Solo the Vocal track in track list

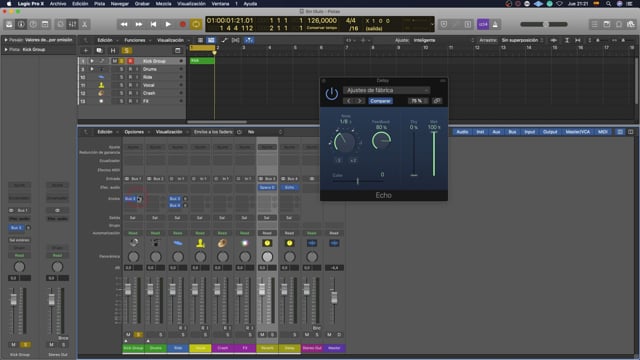tap(121, 85)
